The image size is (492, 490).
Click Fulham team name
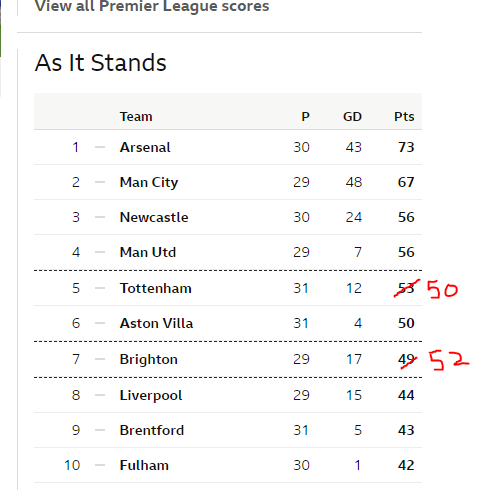pos(144,465)
